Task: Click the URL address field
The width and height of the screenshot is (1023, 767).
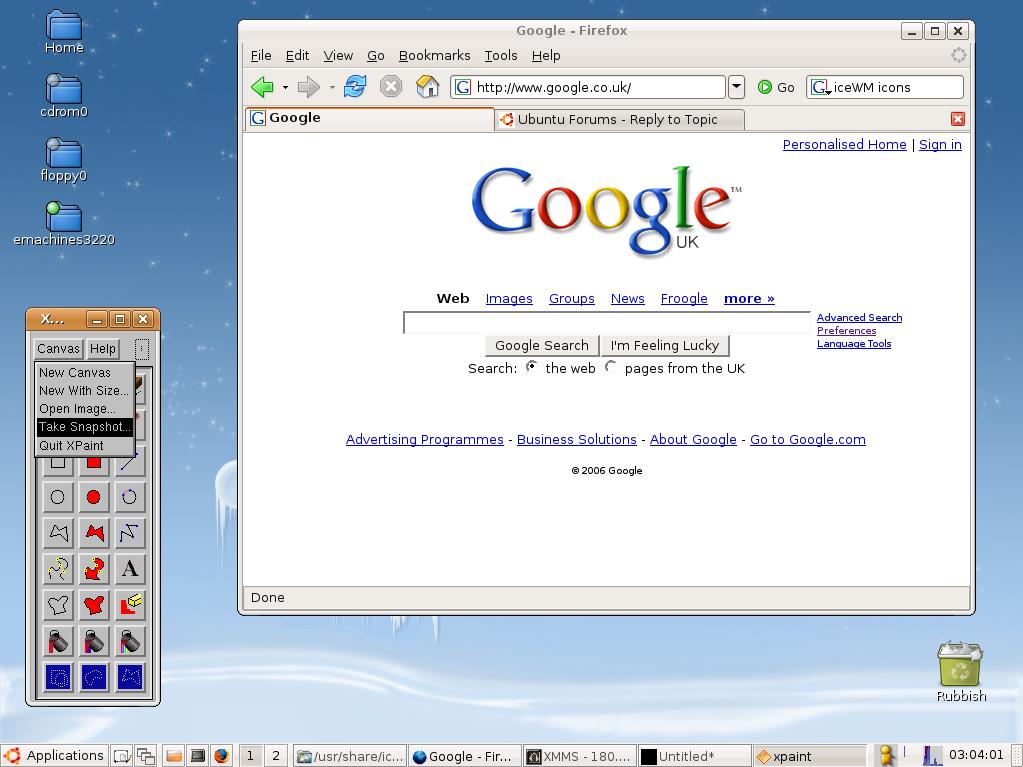Action: [588, 87]
